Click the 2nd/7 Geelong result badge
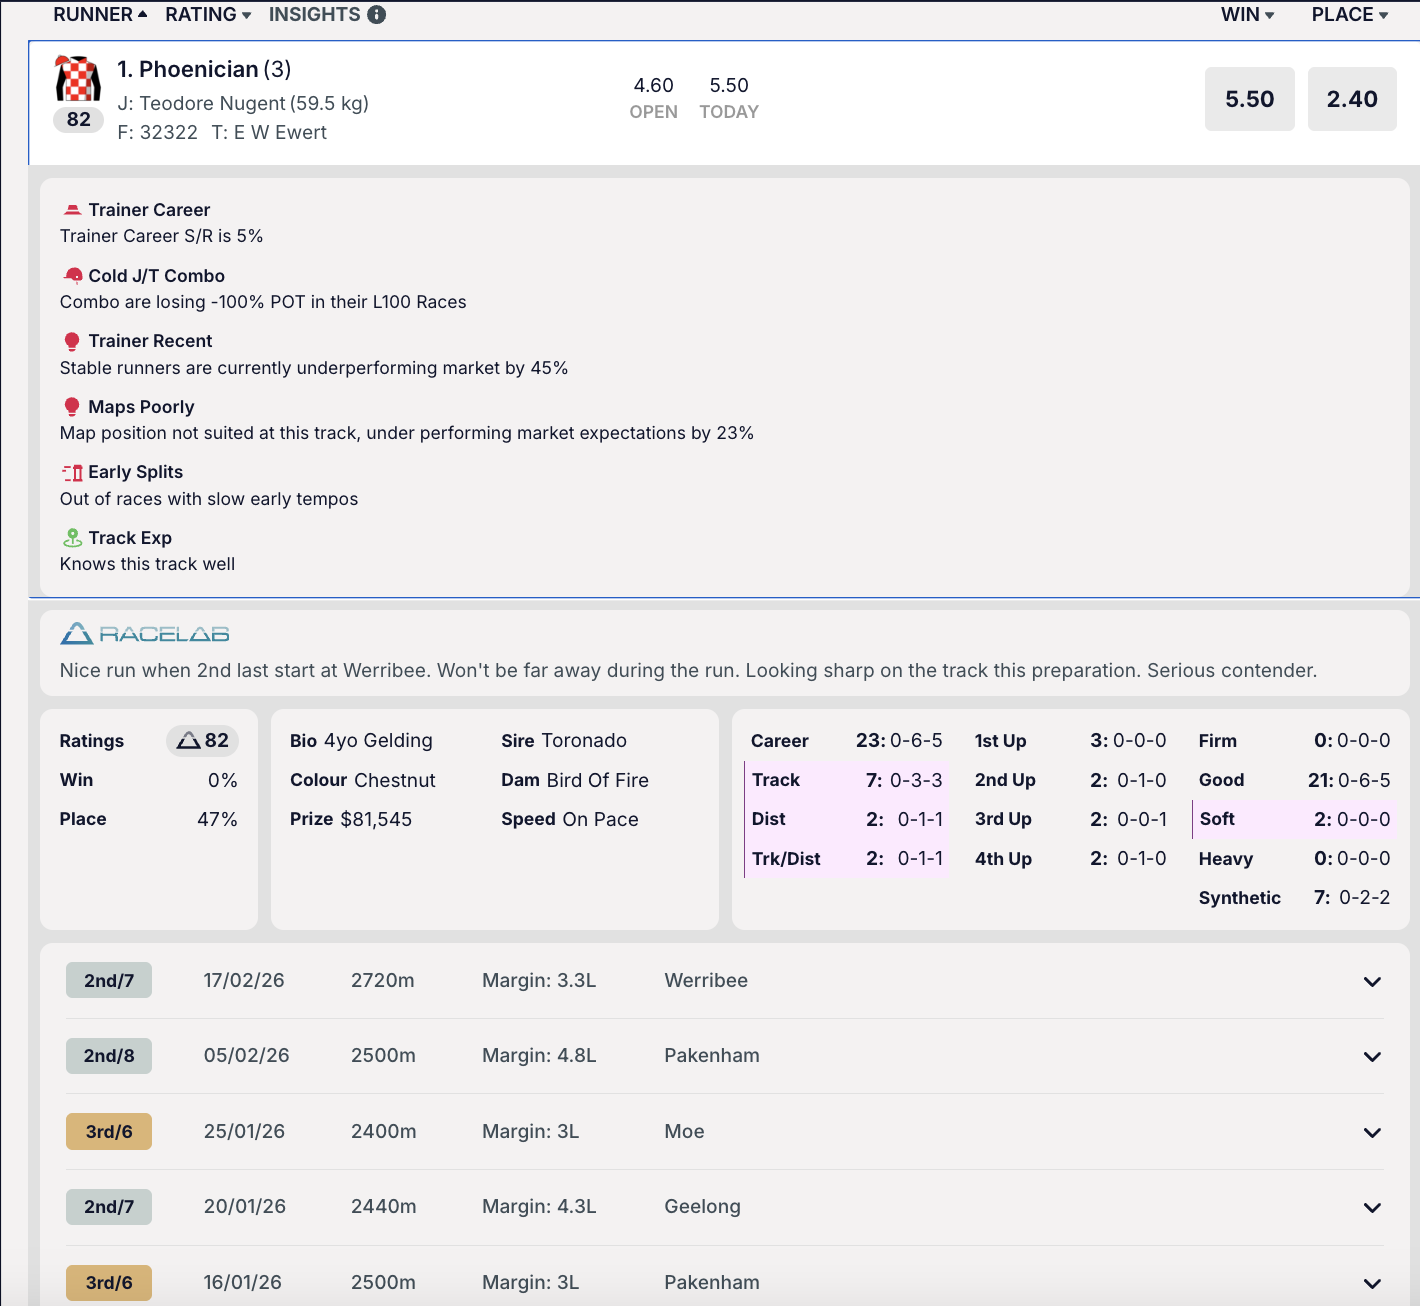 pos(109,1206)
